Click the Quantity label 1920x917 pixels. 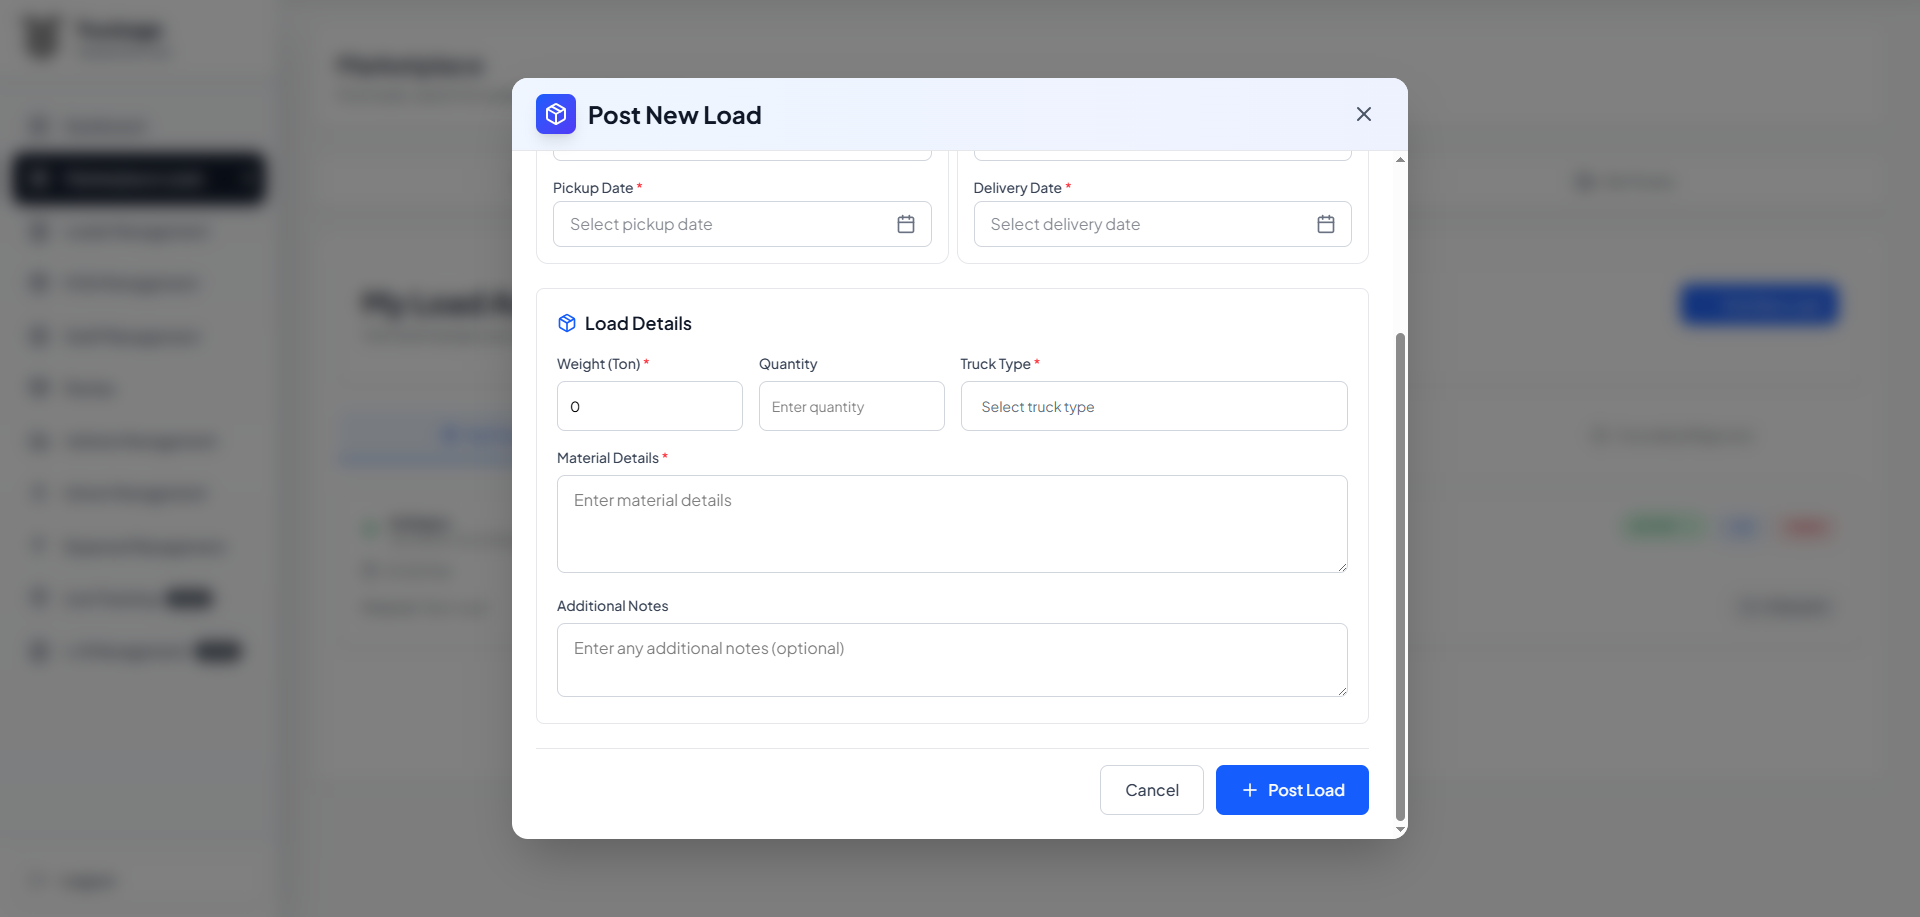(788, 364)
